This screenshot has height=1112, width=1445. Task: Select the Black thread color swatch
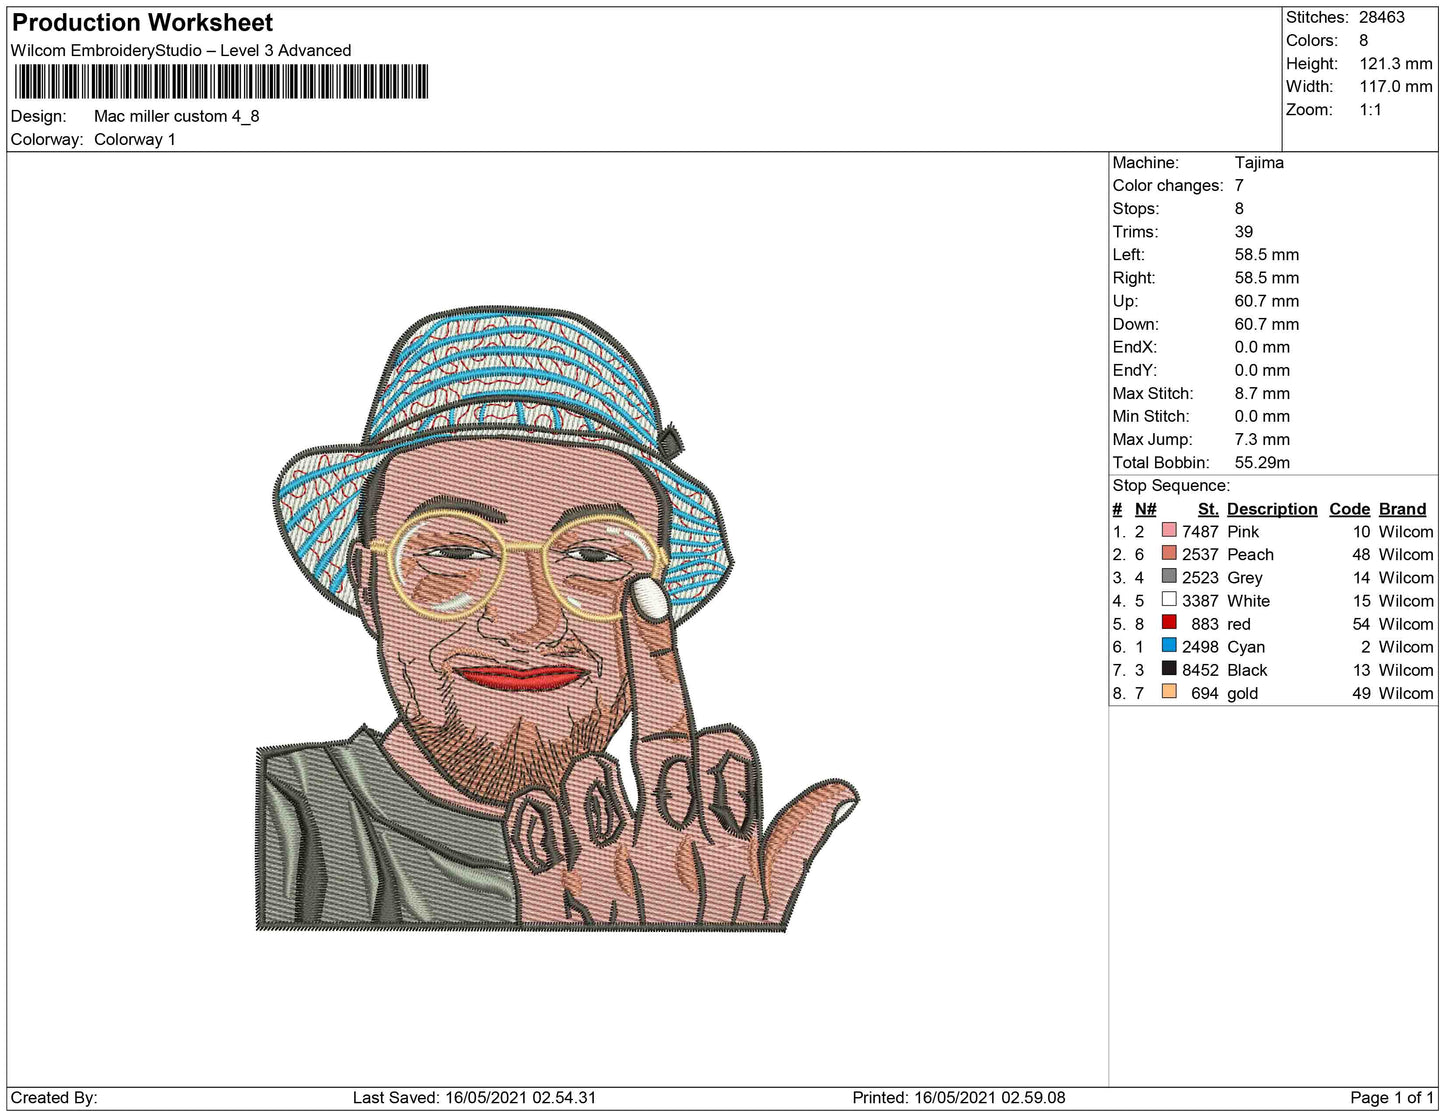click(1169, 668)
